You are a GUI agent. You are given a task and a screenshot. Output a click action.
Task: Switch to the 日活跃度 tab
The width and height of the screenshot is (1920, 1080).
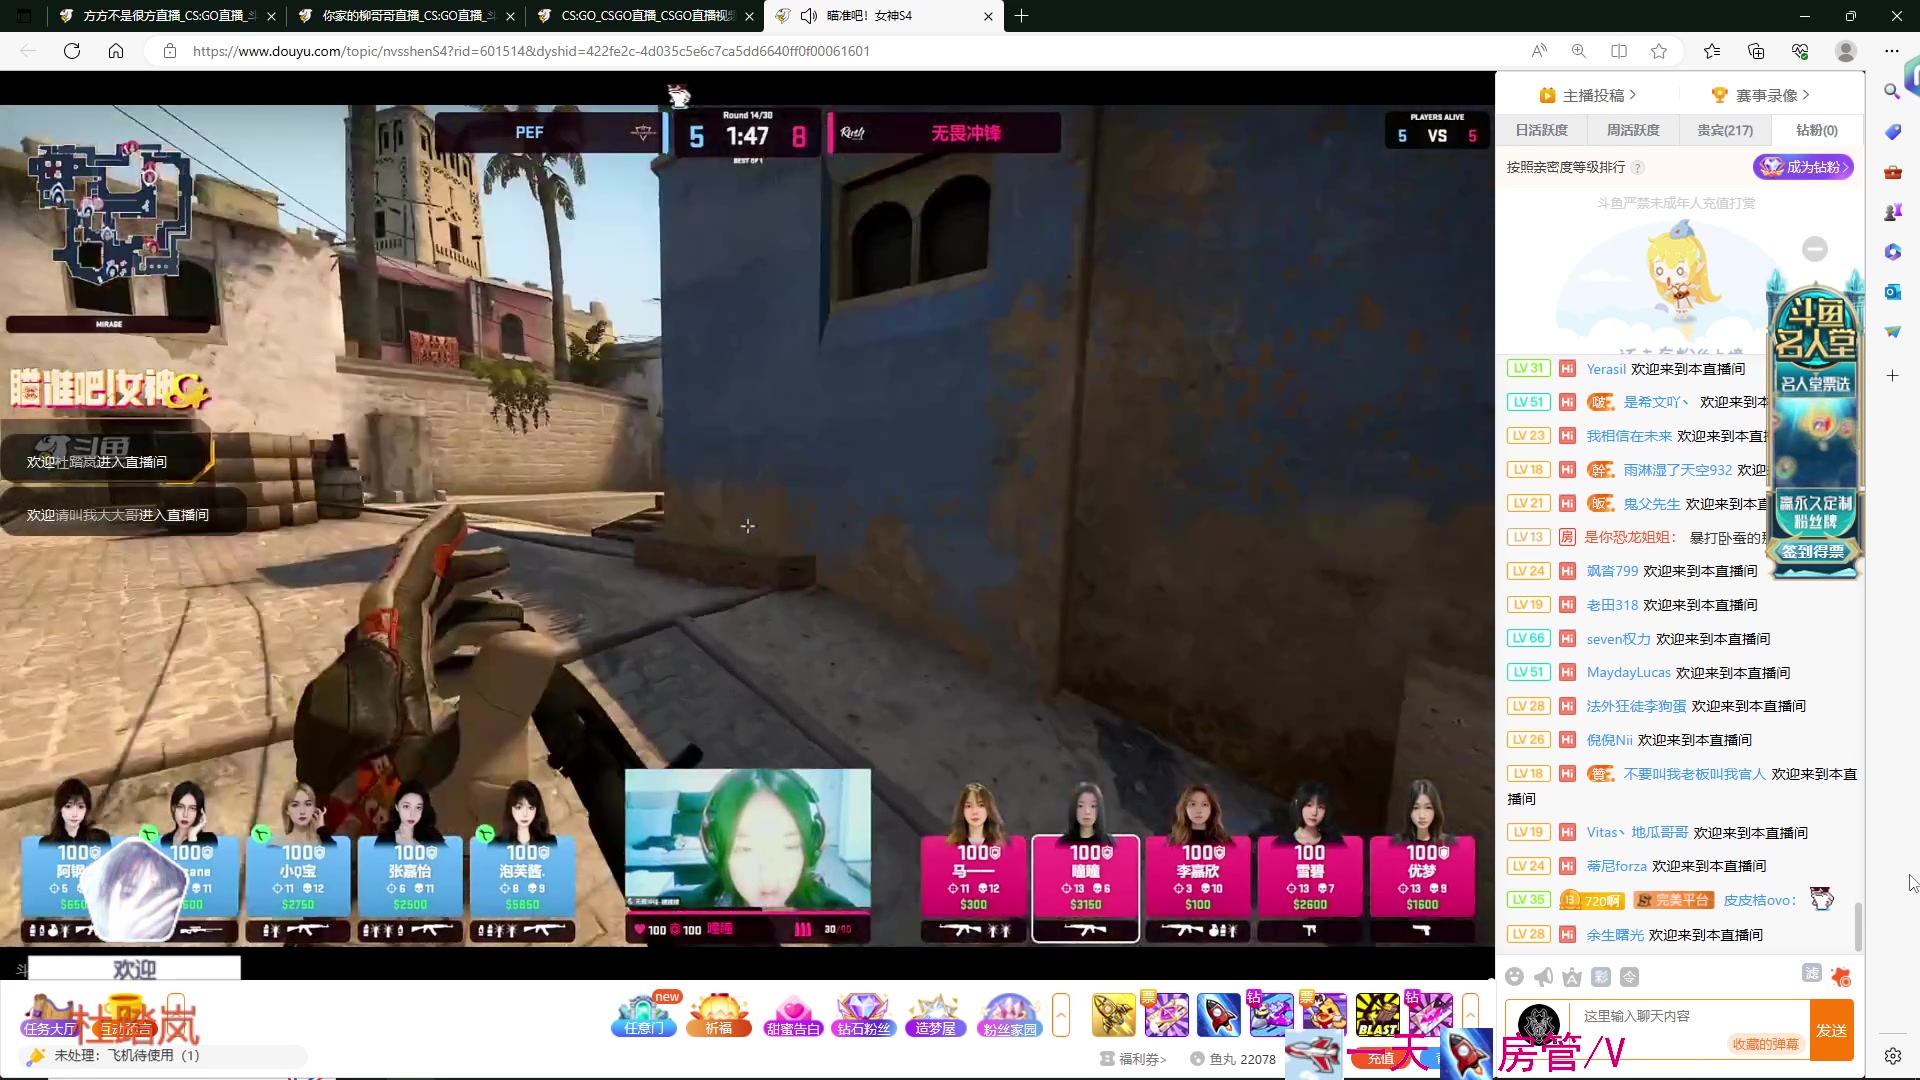[1541, 130]
